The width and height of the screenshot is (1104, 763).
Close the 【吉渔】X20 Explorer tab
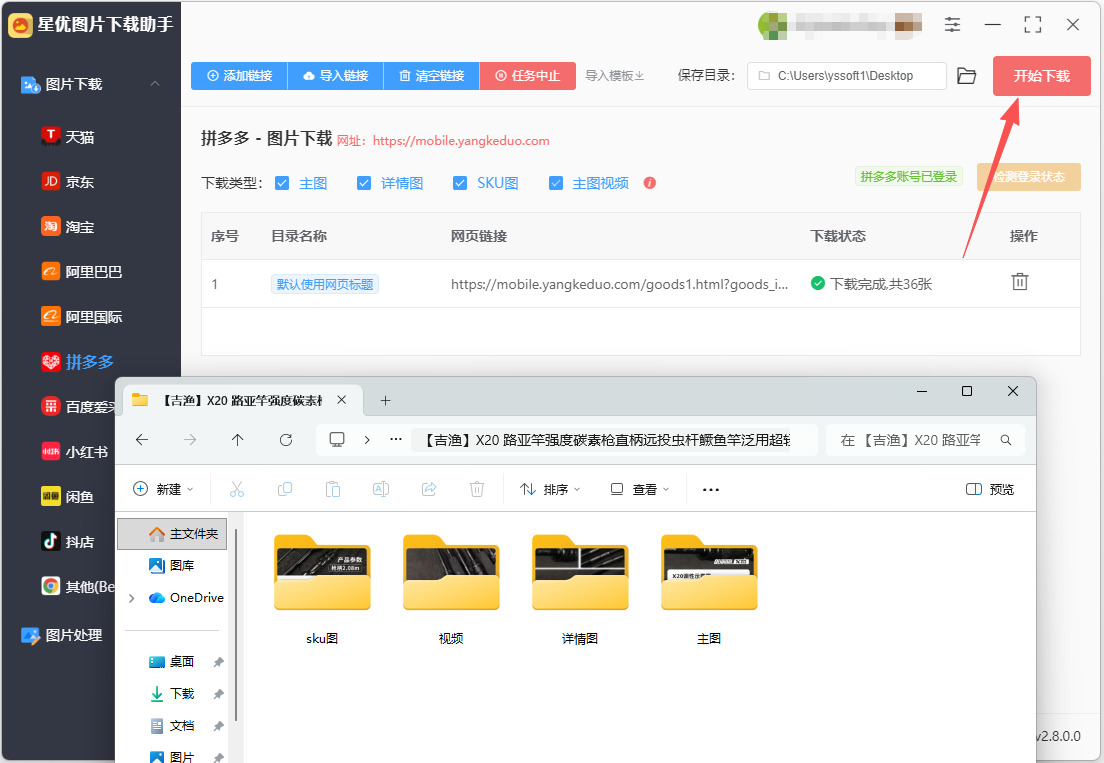click(x=341, y=400)
